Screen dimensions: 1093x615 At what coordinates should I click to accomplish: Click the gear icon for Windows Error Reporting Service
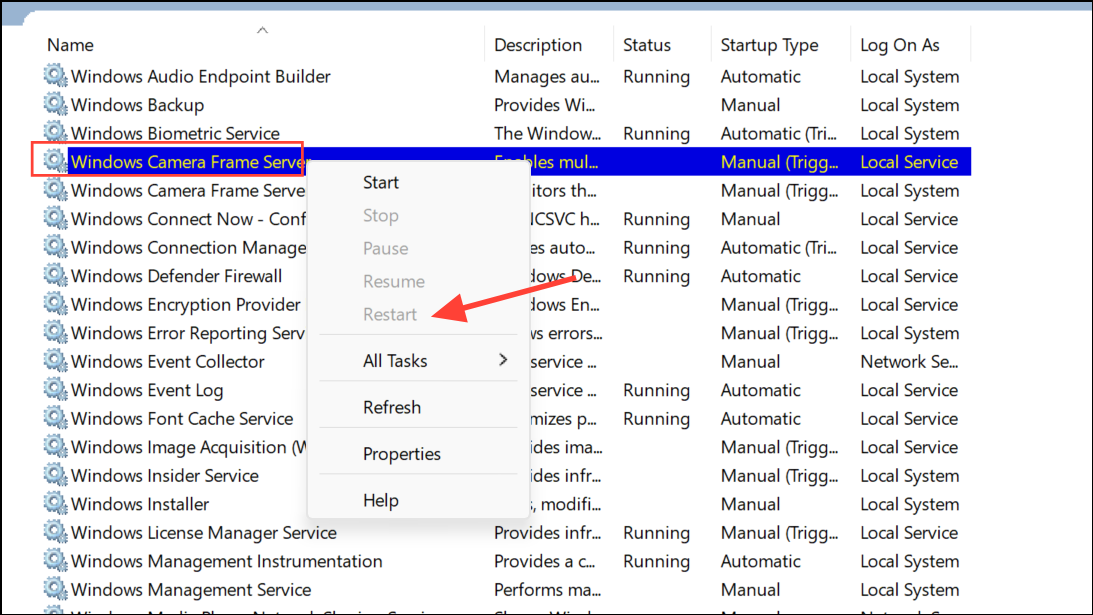pyautogui.click(x=55, y=333)
